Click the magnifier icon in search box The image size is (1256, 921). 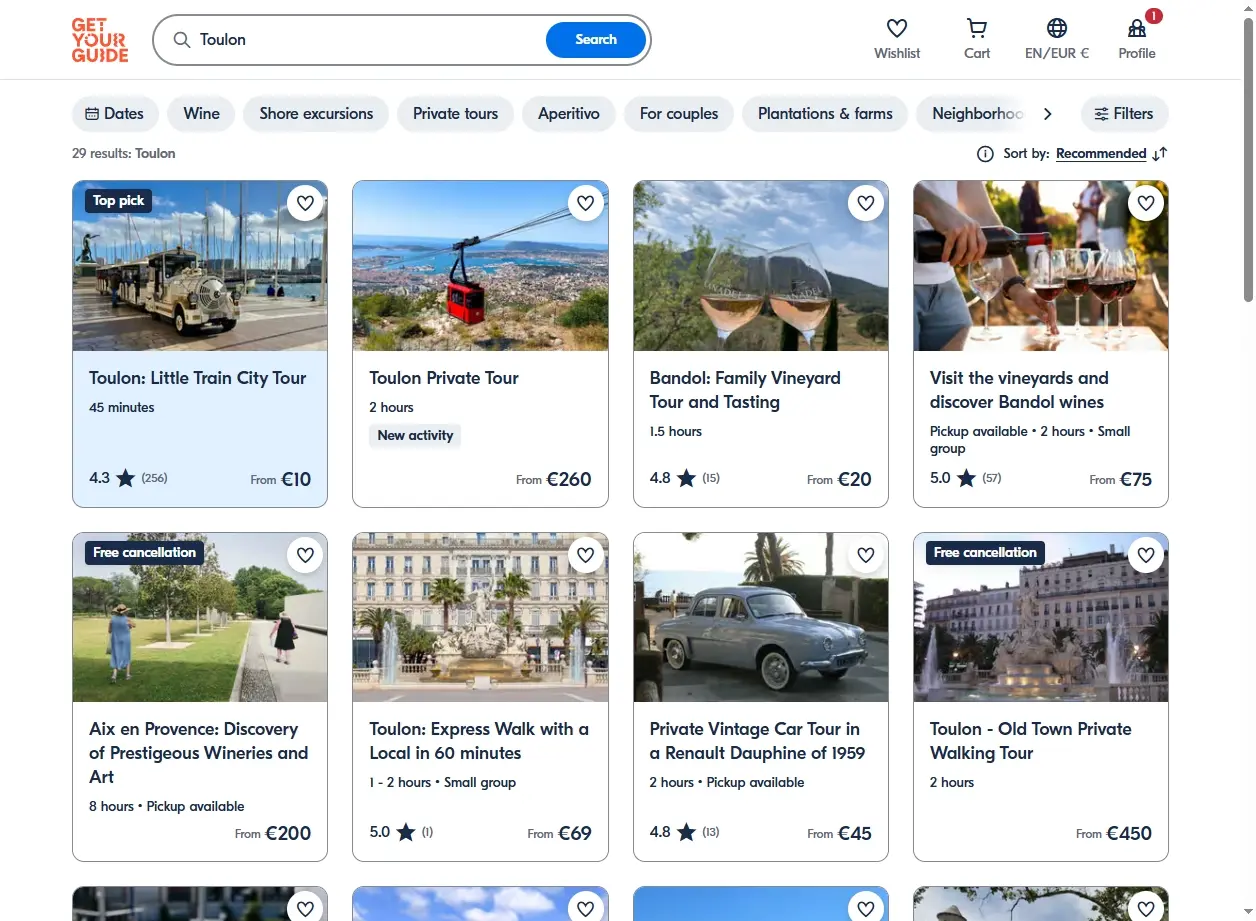(181, 40)
